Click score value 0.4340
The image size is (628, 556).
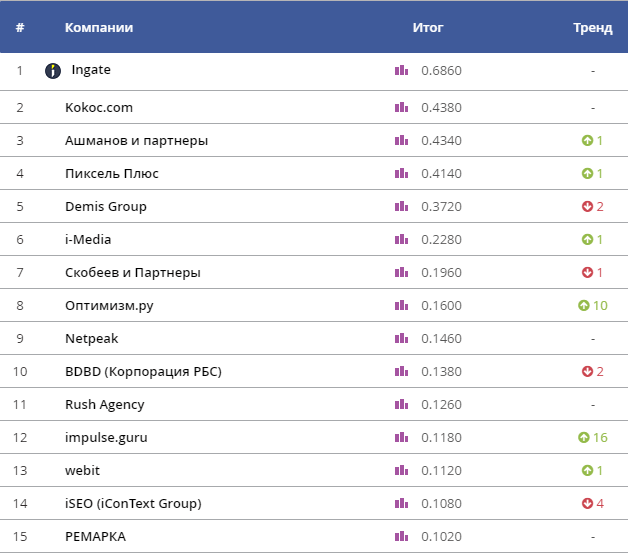(x=441, y=141)
